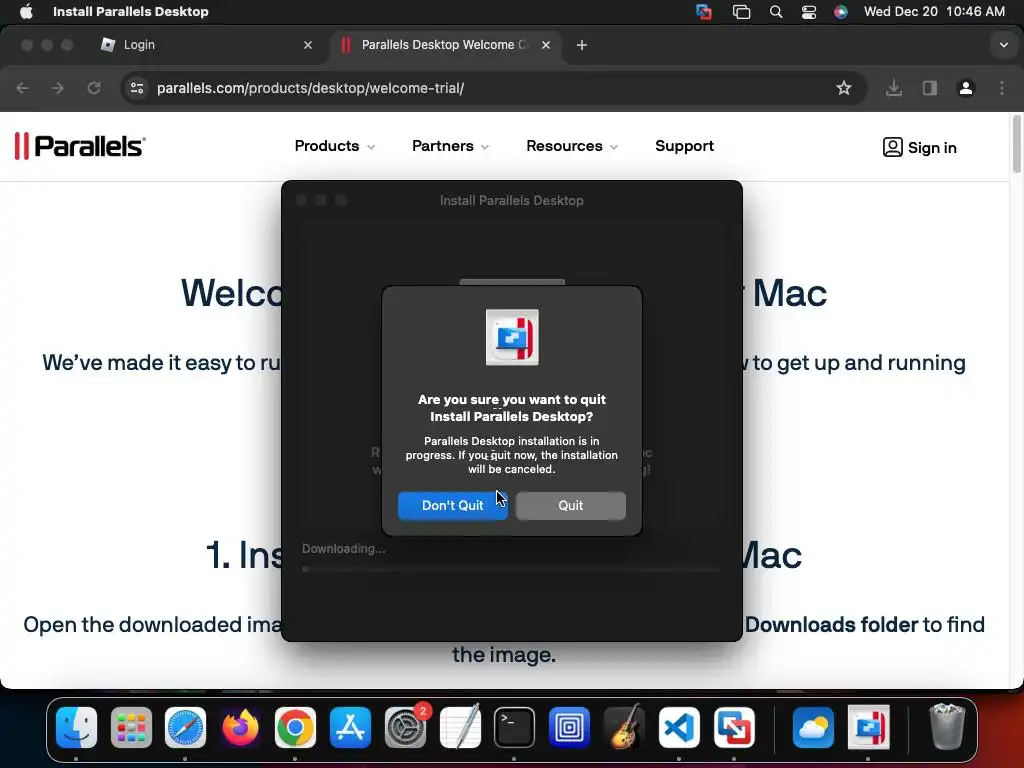Open VMware Fusion from the Dock
The image size is (1024, 768).
click(x=734, y=728)
